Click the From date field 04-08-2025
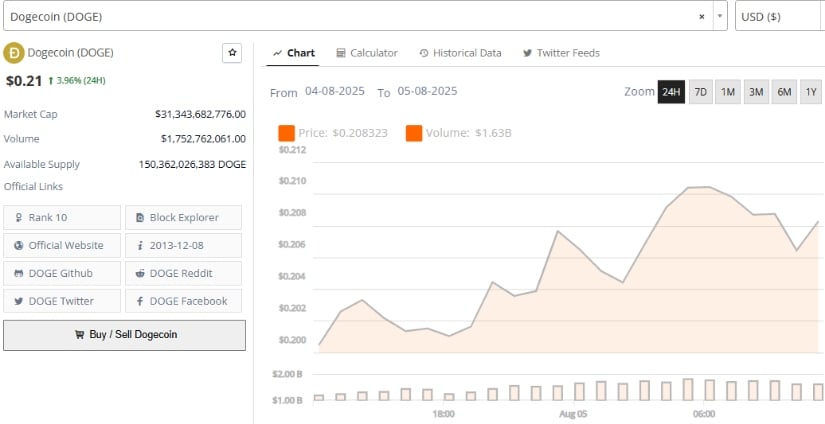825x424 pixels. coord(335,91)
